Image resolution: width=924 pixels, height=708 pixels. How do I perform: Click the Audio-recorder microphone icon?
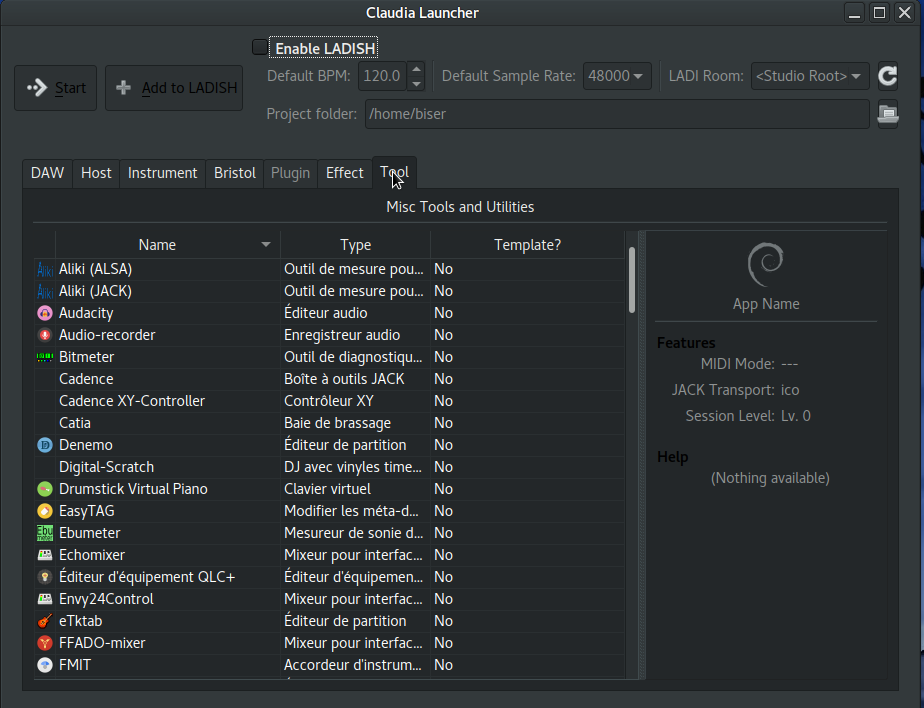(45, 335)
